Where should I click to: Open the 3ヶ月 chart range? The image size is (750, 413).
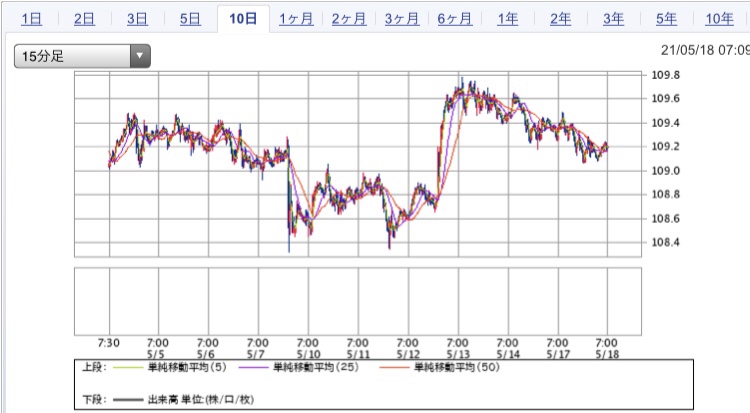(x=402, y=19)
